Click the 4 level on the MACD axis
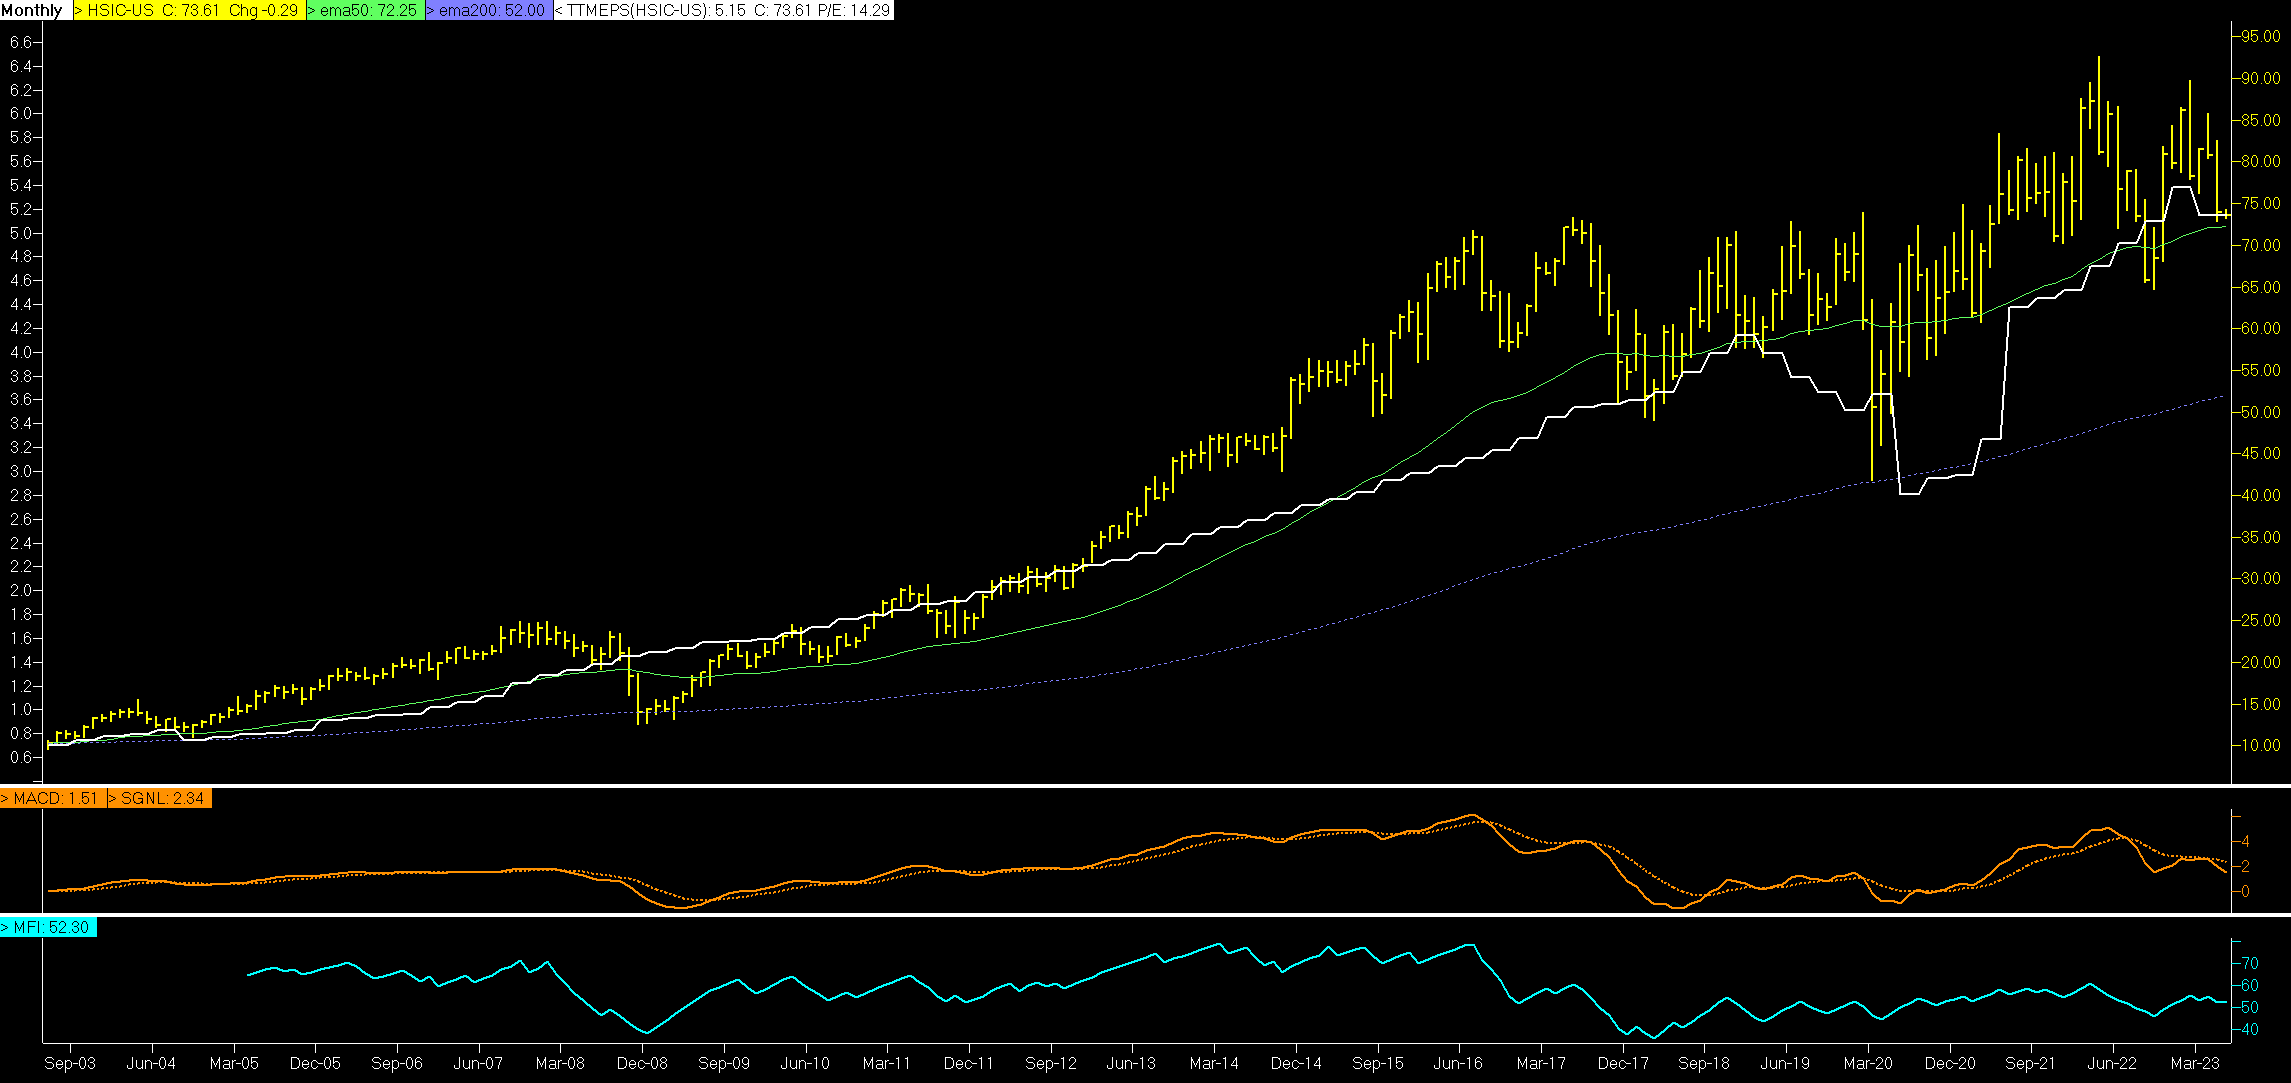2291x1083 pixels. pyautogui.click(x=2246, y=841)
